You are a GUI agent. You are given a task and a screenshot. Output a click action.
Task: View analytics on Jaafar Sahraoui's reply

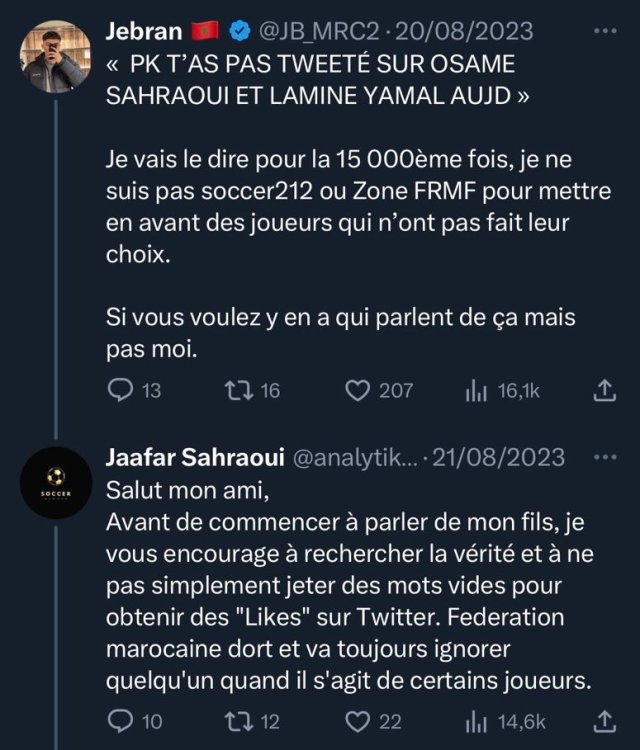click(474, 720)
